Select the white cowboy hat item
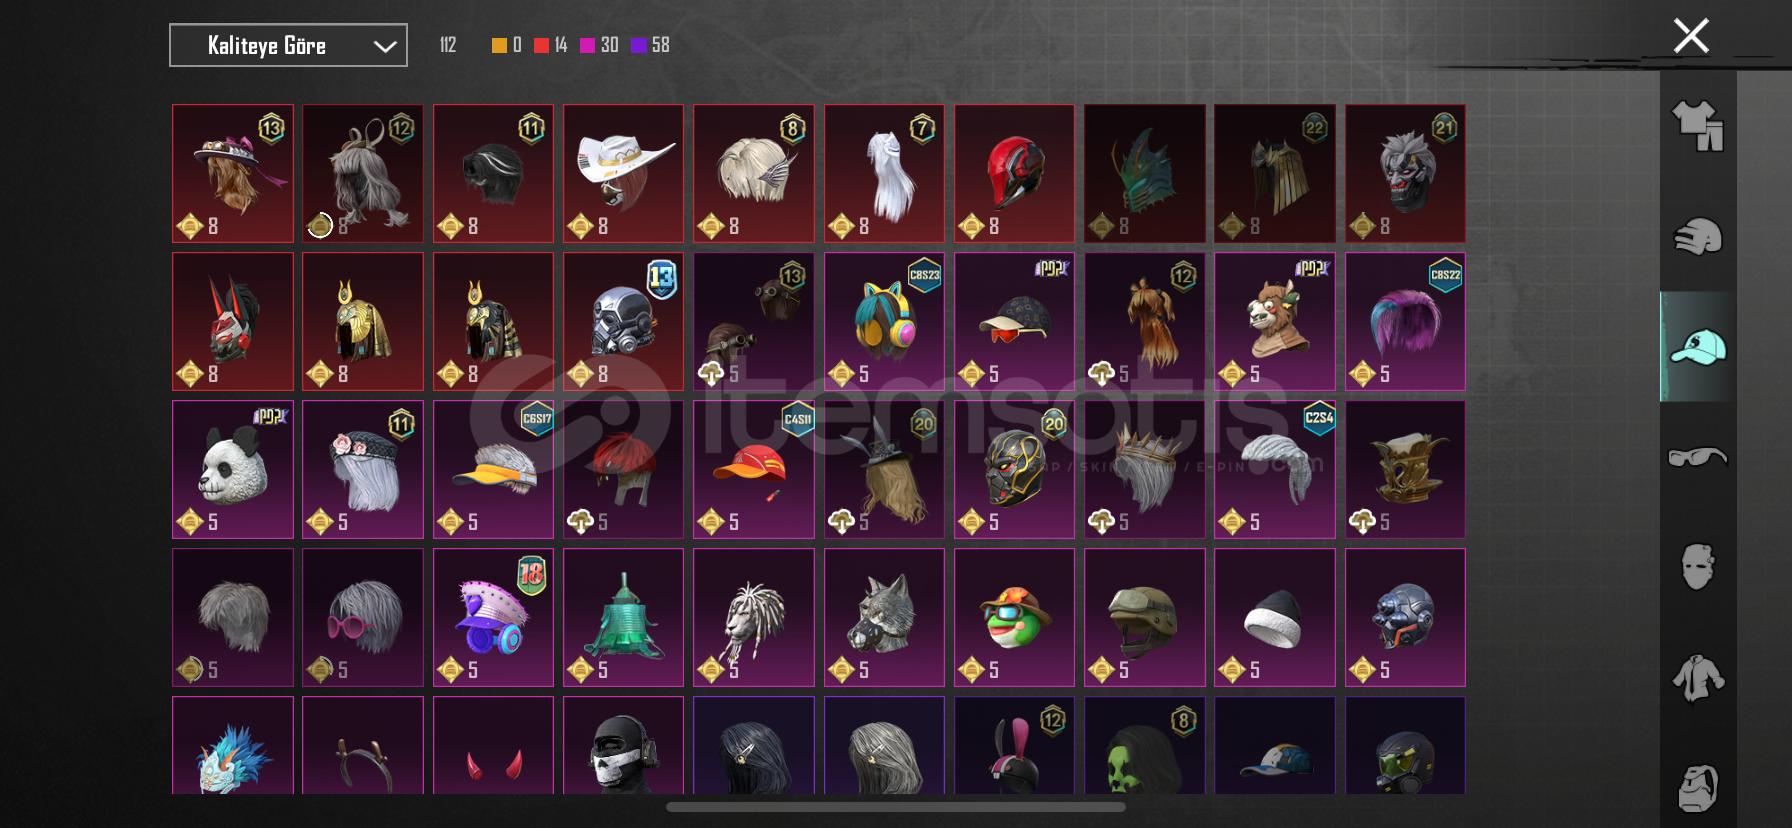Screen dimensions: 1792x828 click(623, 173)
